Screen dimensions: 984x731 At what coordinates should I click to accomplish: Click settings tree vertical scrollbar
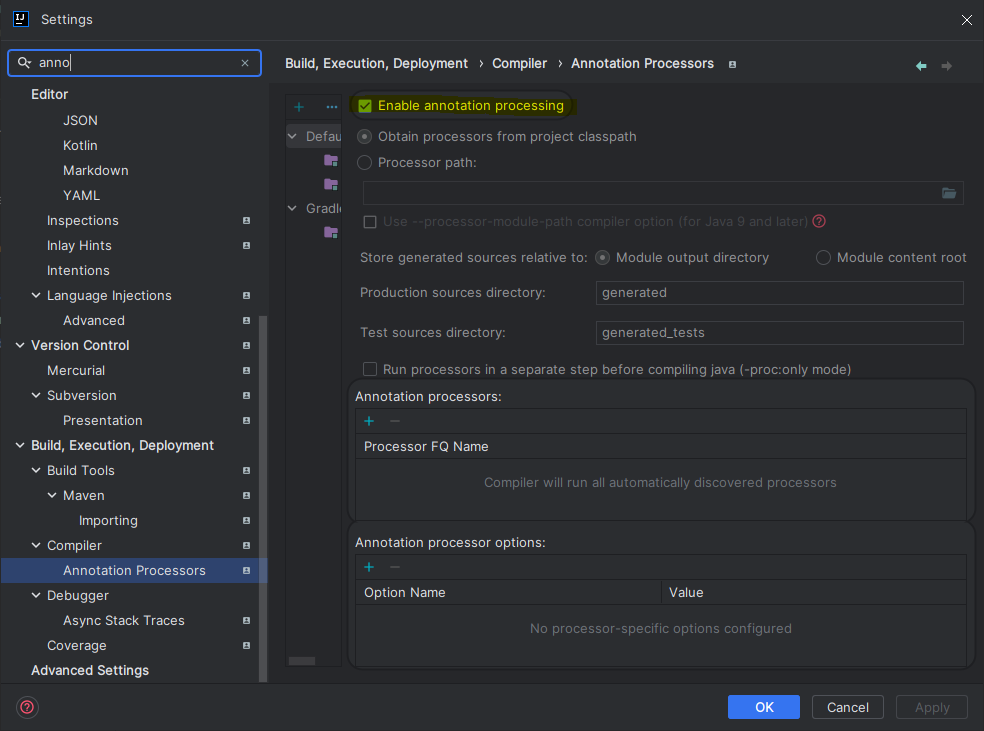pos(263,498)
